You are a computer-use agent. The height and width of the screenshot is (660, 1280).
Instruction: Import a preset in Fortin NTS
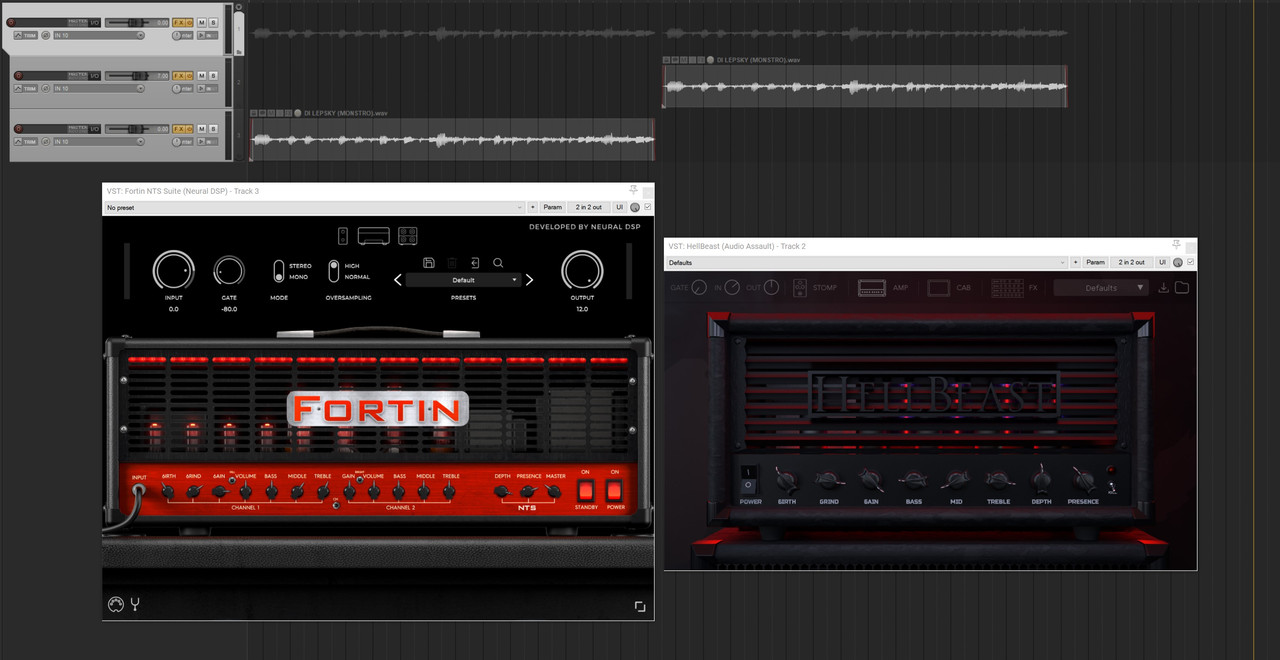tap(475, 263)
